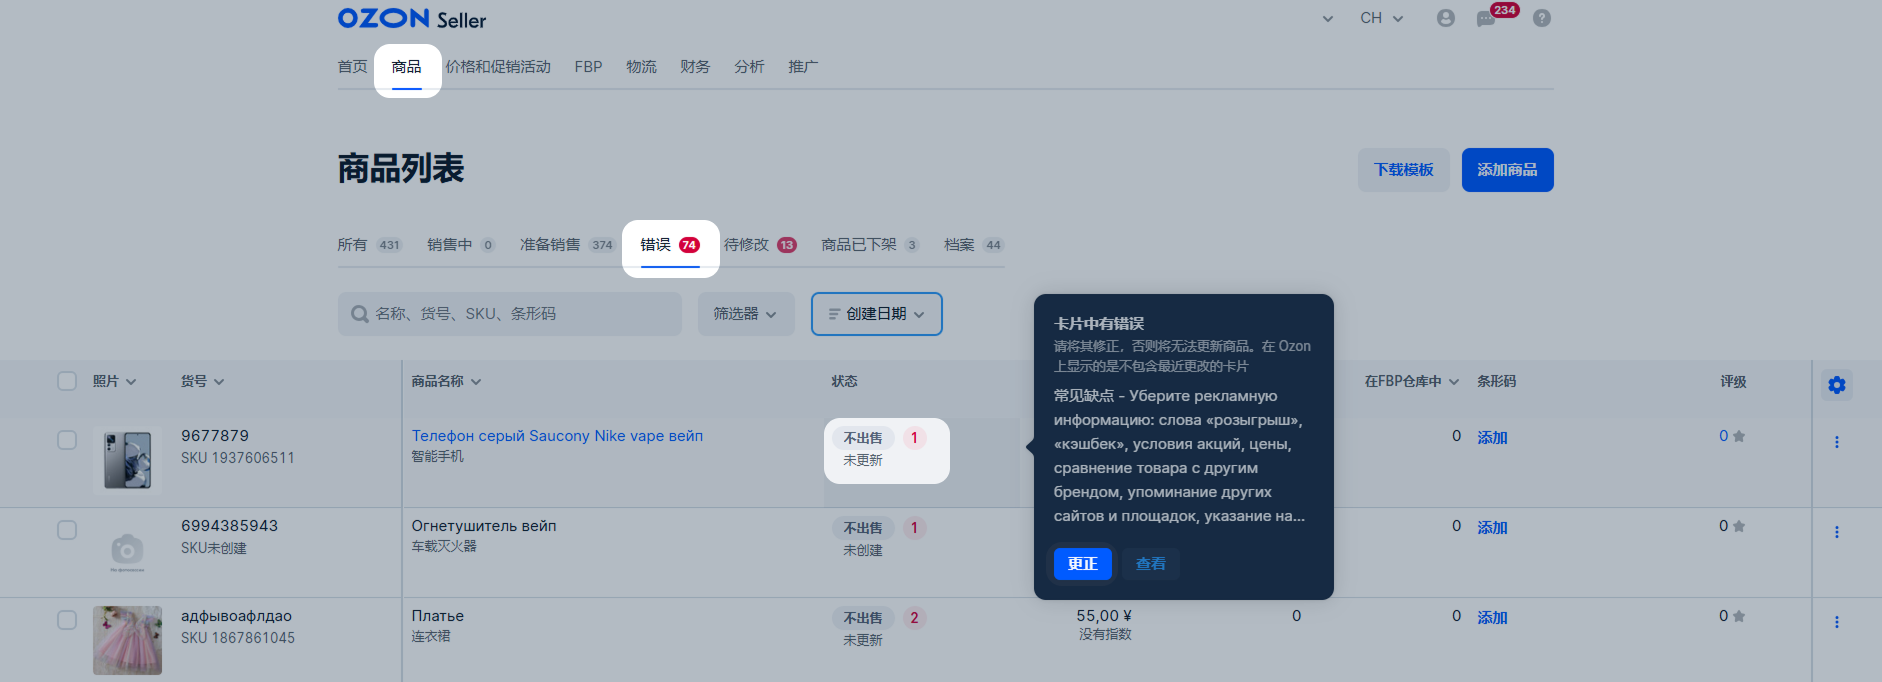The width and height of the screenshot is (1882, 682).
Task: Switch to 销售中 tab
Action: (461, 245)
